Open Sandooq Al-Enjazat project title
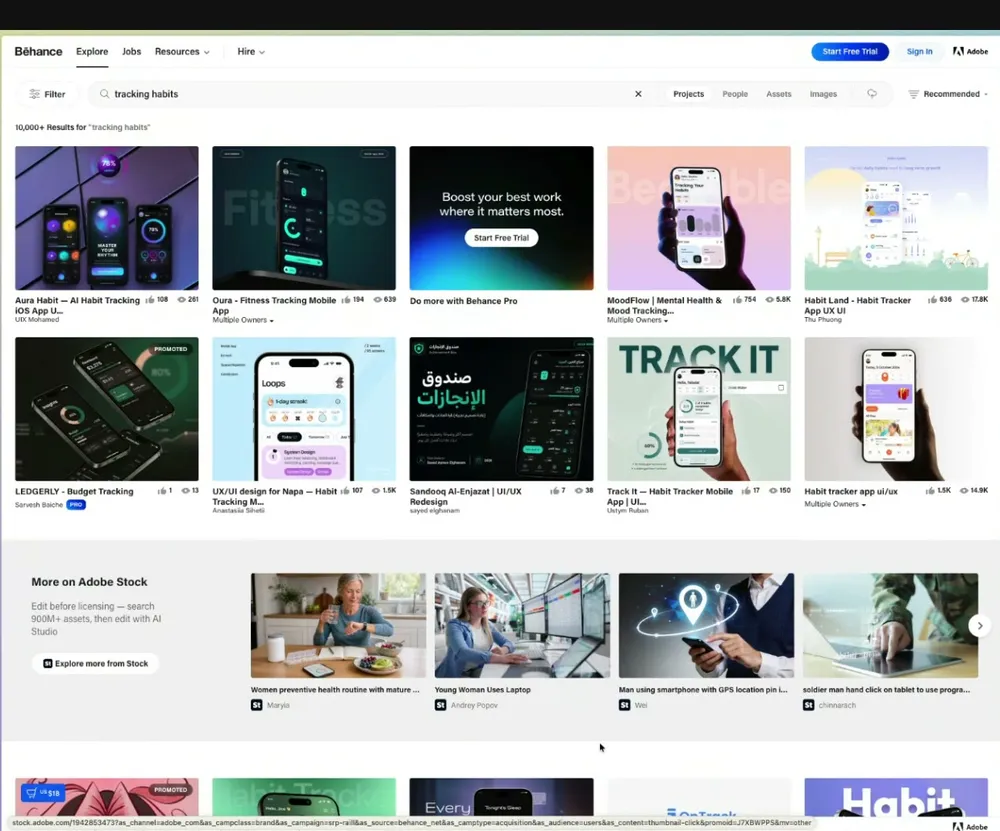1000x831 pixels. [466, 497]
